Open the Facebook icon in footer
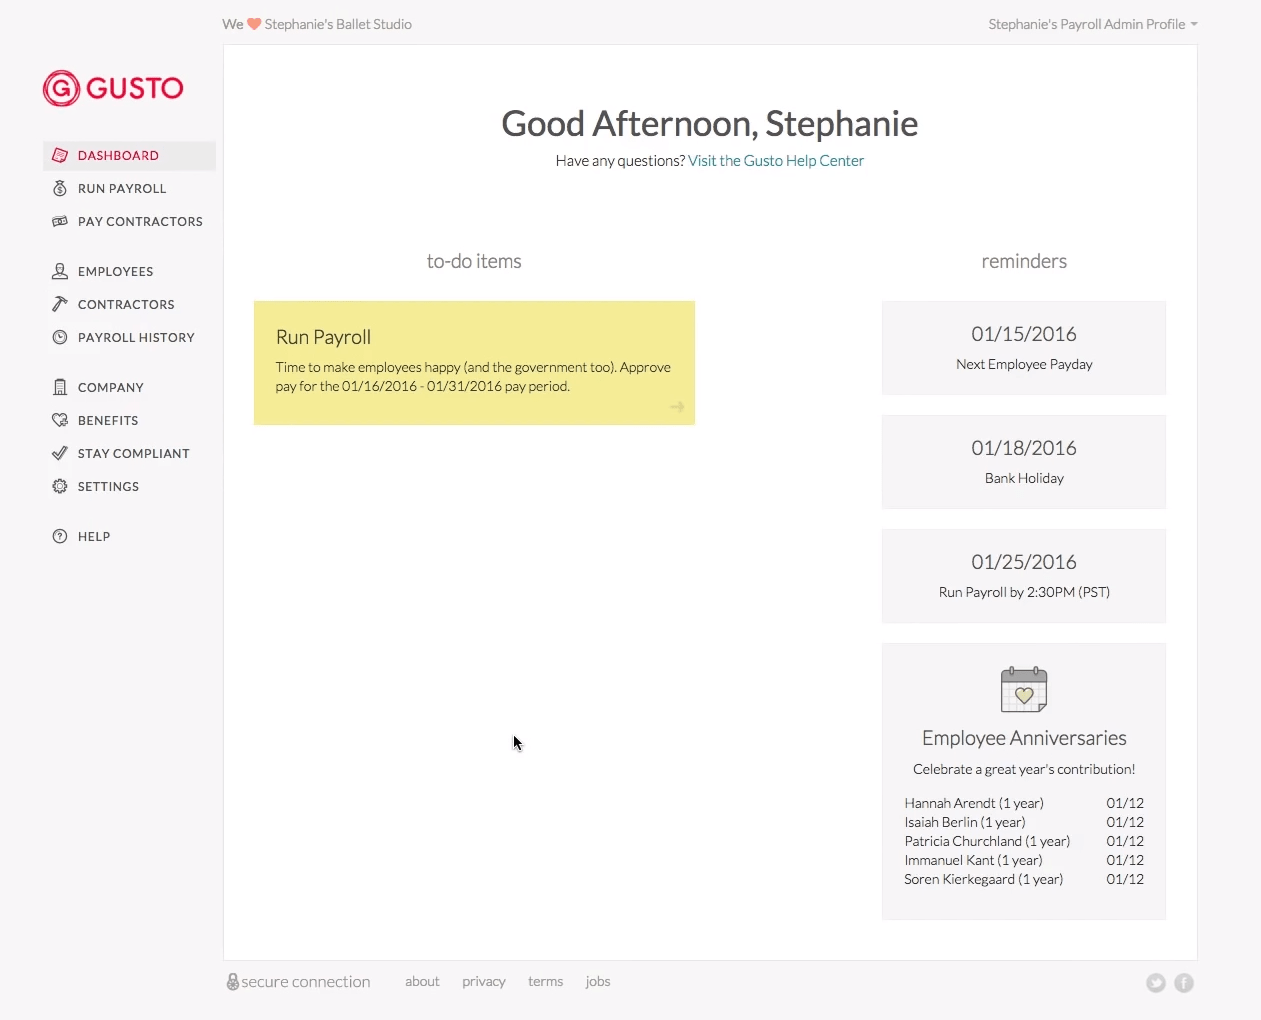The image size is (1261, 1020). [x=1184, y=983]
